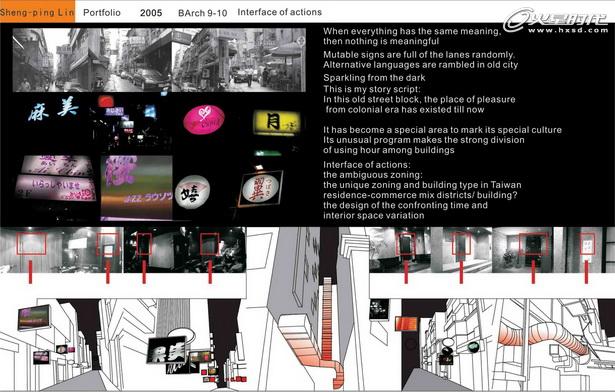Select "residence-commerce mix districts/ building?"
This screenshot has height=392, width=615.
[x=420, y=195]
